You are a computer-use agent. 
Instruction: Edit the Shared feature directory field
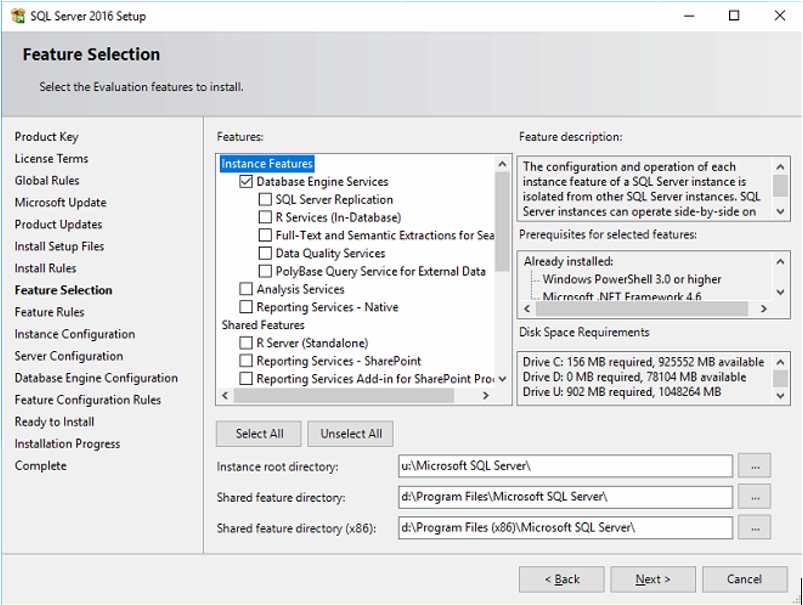pyautogui.click(x=565, y=497)
